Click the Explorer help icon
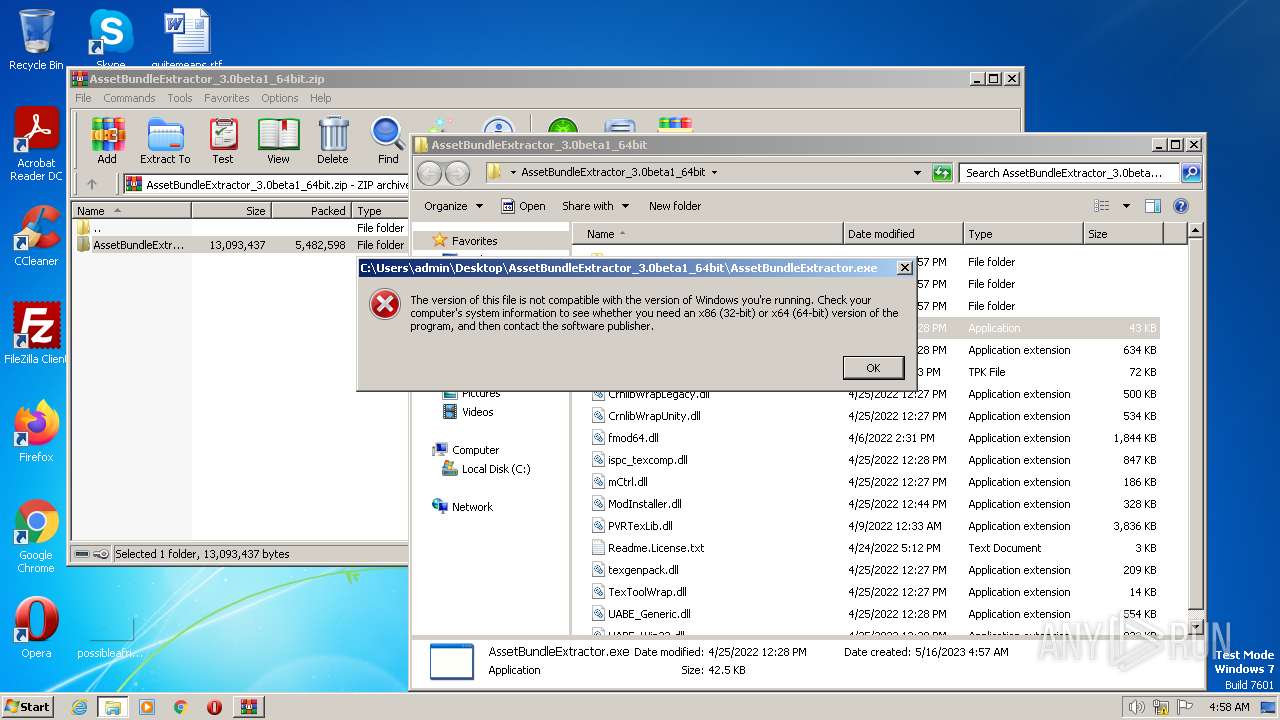1280x720 pixels. (x=1180, y=206)
